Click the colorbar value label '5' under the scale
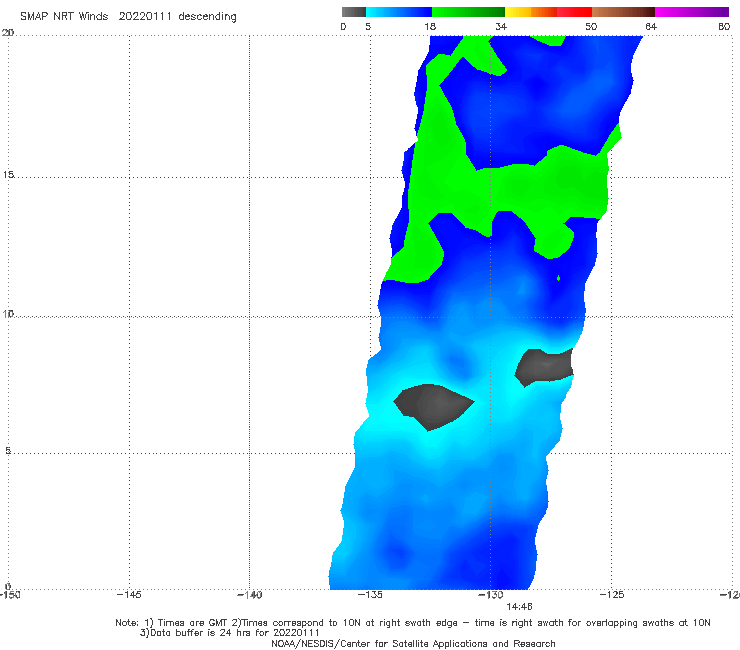The image size is (740, 650). click(368, 26)
